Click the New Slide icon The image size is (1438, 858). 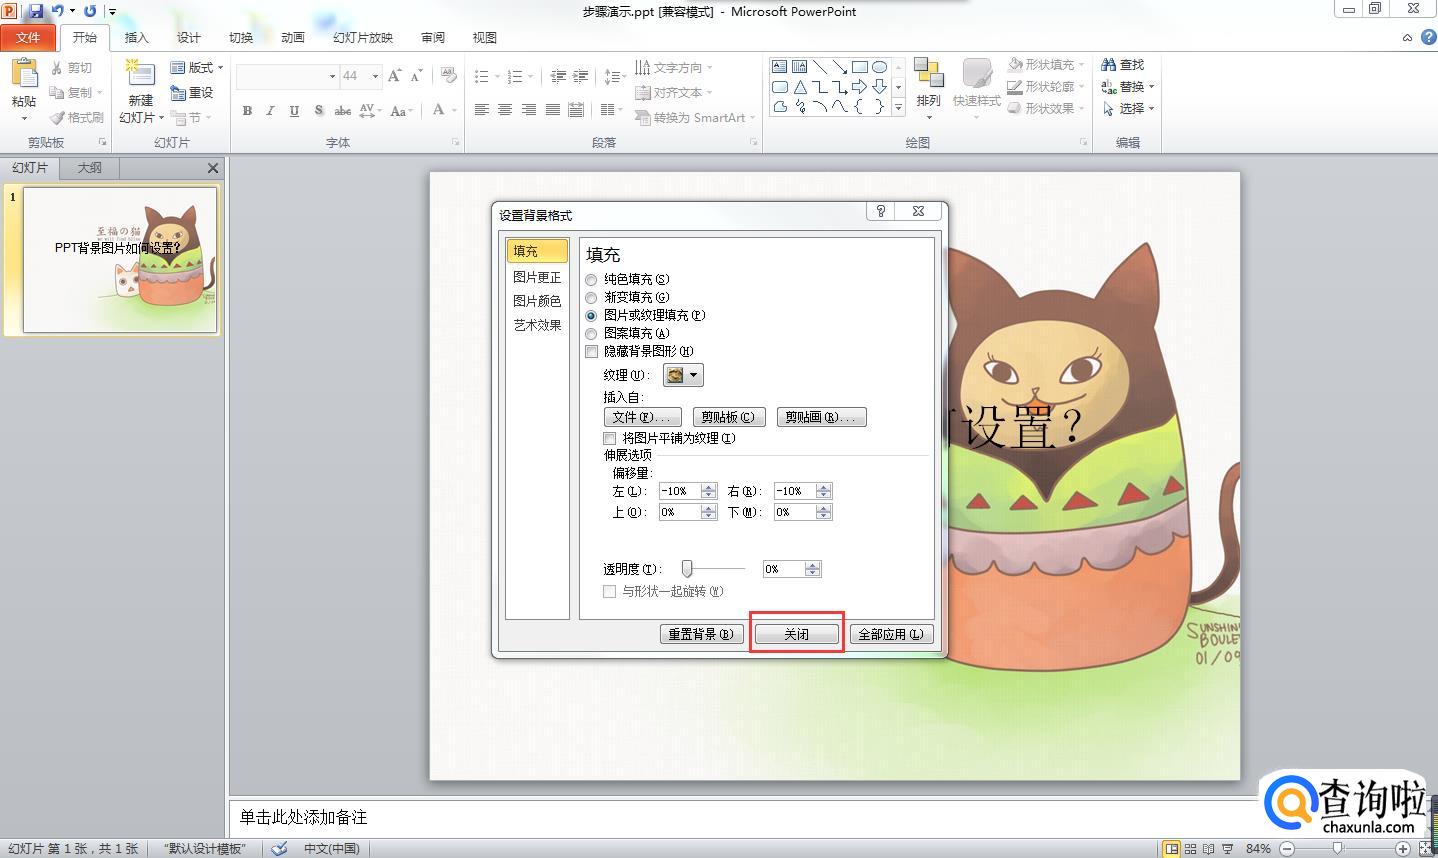(x=140, y=75)
